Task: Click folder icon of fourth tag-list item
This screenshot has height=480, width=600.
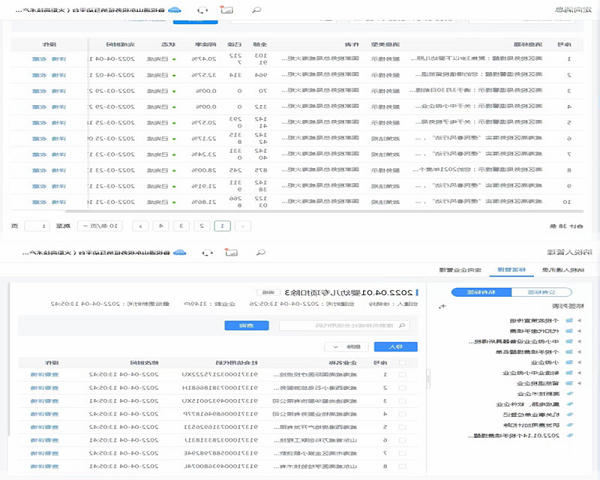Action: pos(569,352)
